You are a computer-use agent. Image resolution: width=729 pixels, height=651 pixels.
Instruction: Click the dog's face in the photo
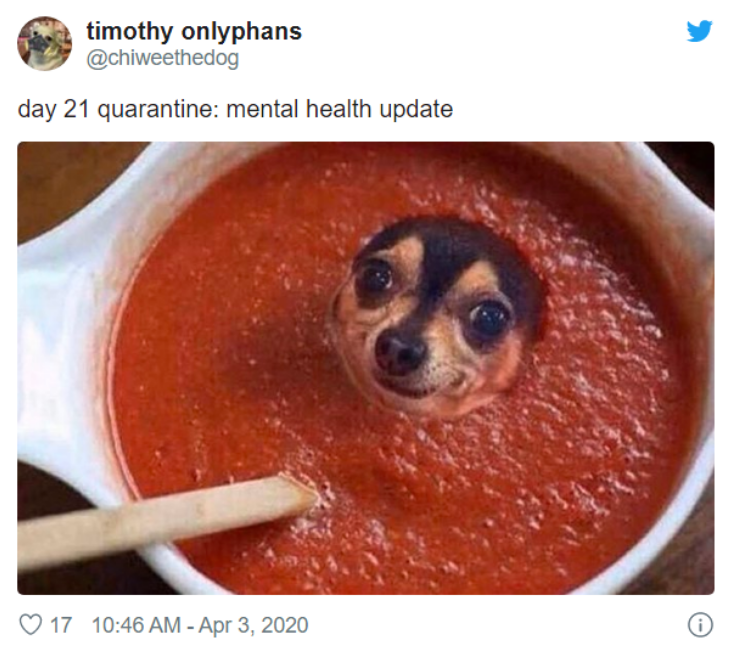pos(435,321)
